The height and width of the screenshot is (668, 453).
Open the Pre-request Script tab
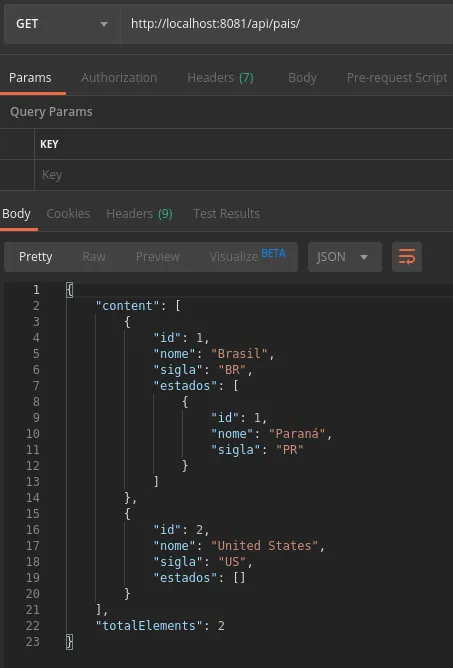tap(397, 78)
